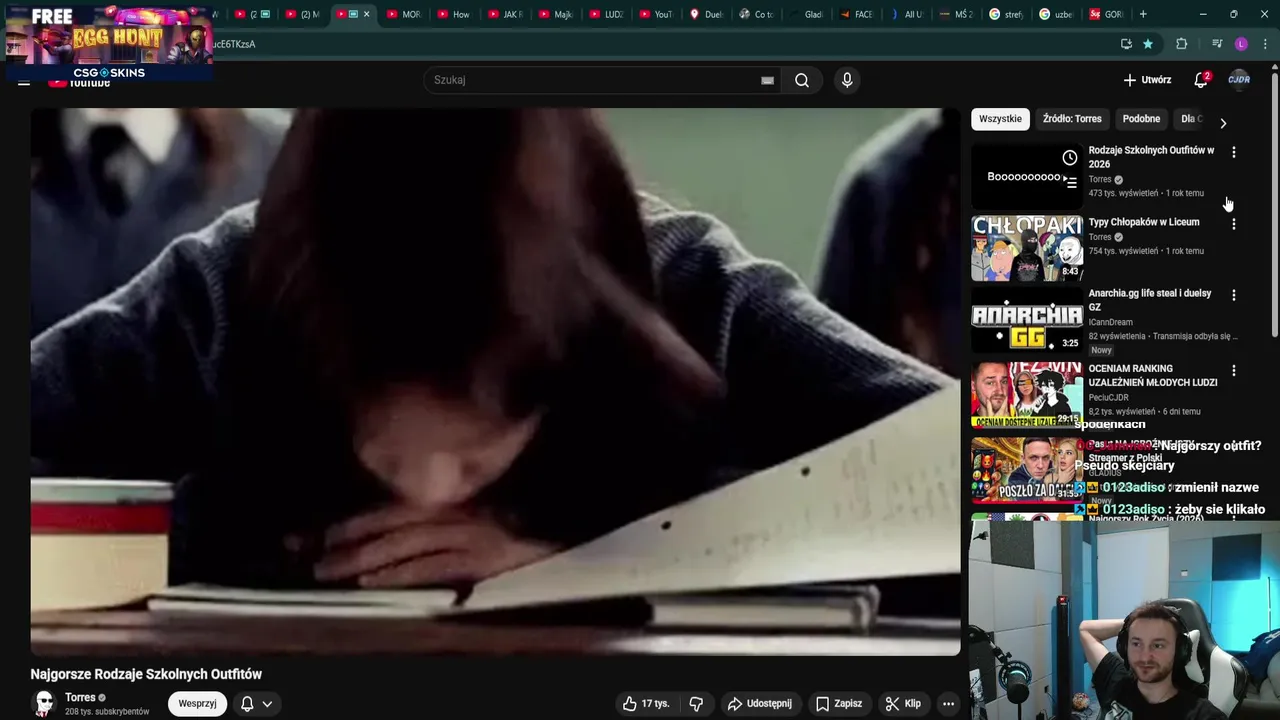The image size is (1280, 720).
Task: Add Rodzaje Szkolnych Outfitów thumbnail to queue
Action: (1070, 182)
